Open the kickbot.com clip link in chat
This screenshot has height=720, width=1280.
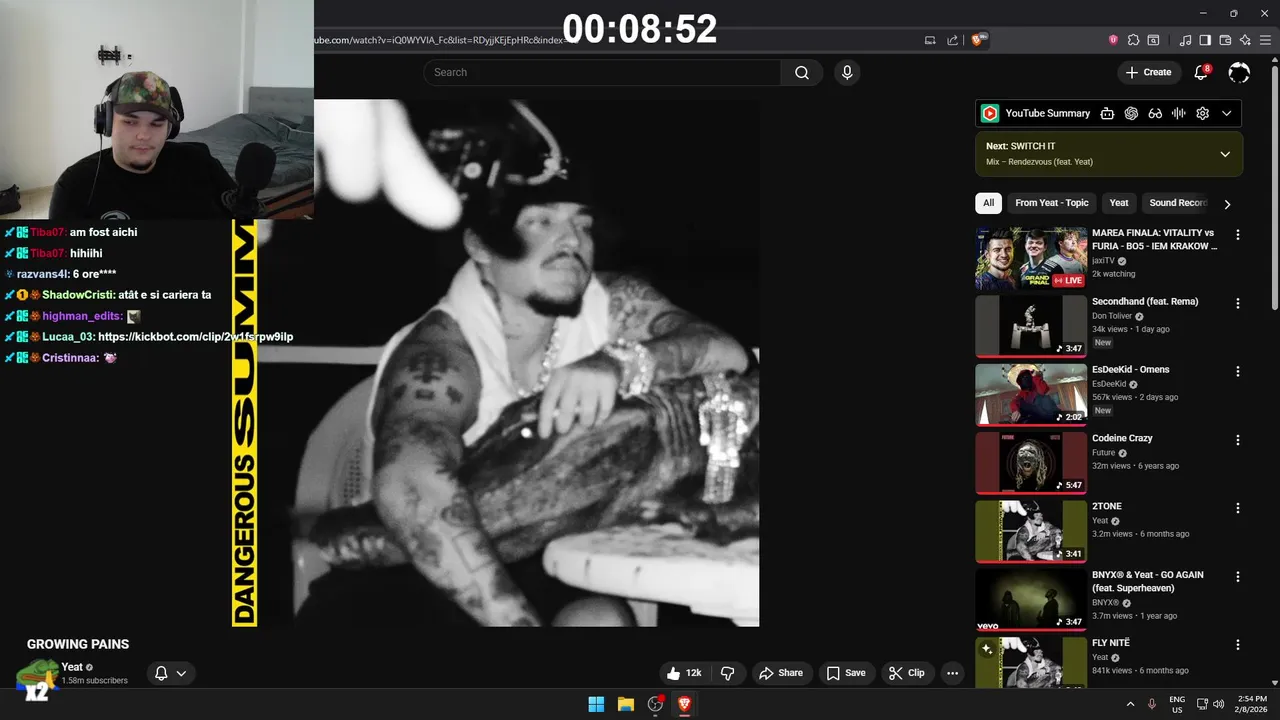pos(196,337)
